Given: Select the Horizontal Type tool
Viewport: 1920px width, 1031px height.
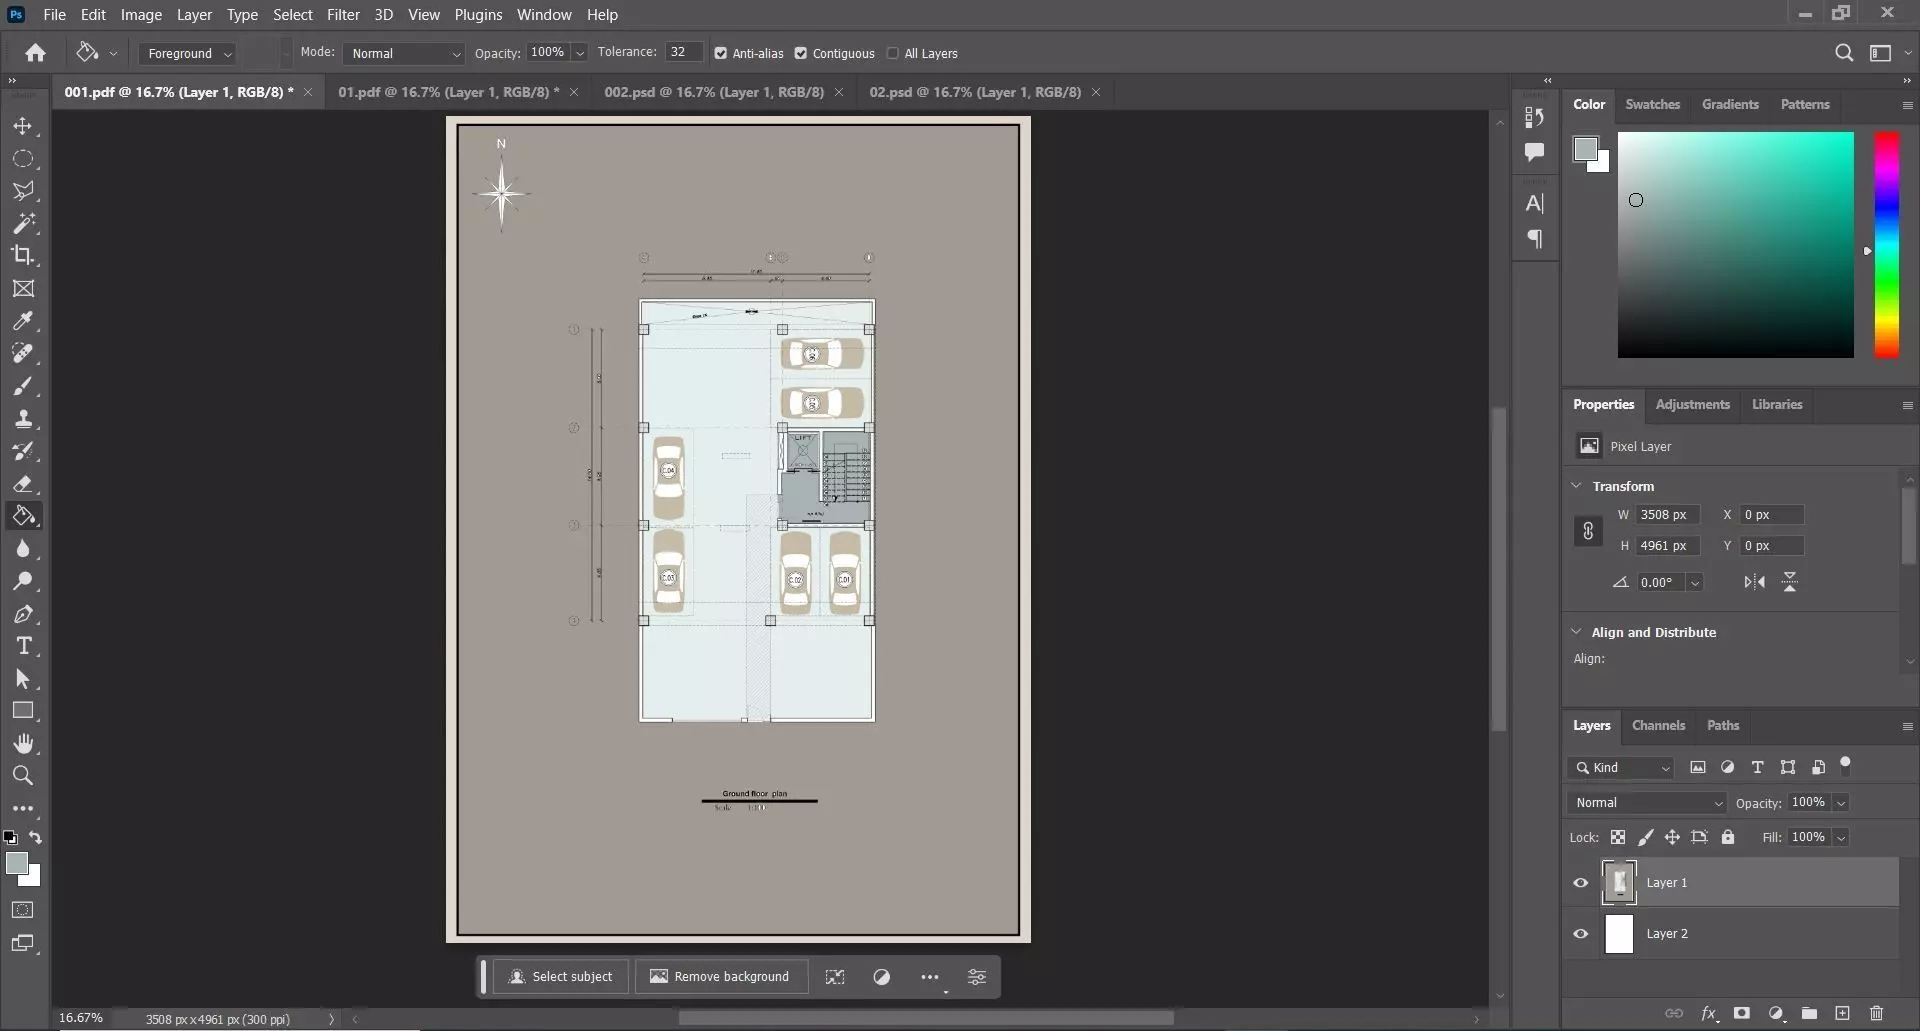Looking at the screenshot, I should 23,646.
